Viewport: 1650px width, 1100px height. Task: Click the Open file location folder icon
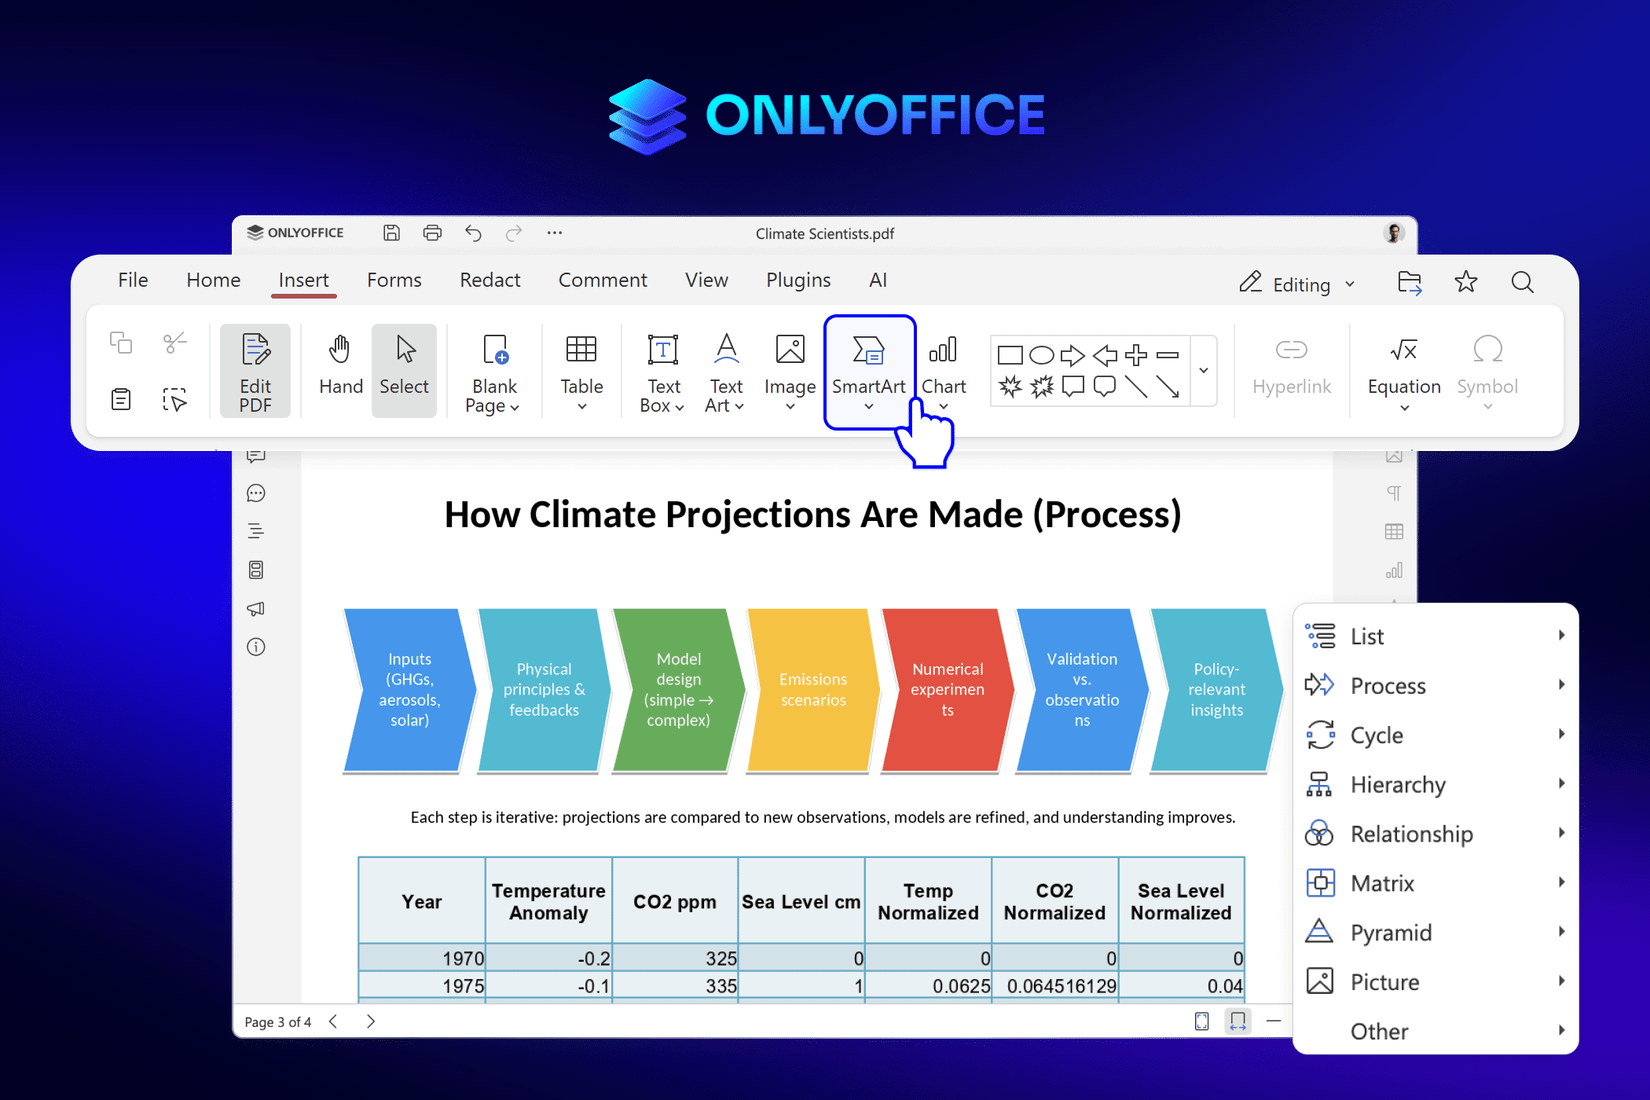coord(1410,283)
